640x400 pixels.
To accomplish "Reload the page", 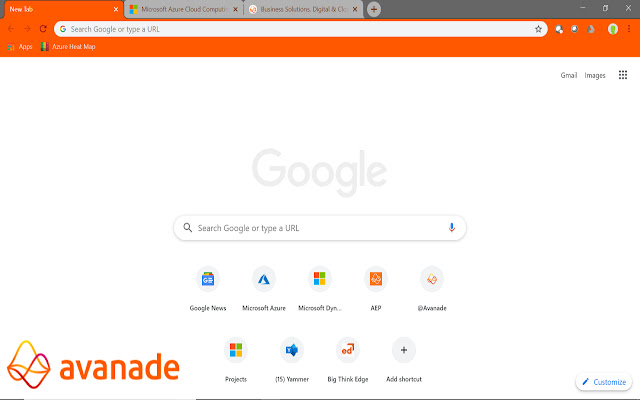I will tap(43, 29).
